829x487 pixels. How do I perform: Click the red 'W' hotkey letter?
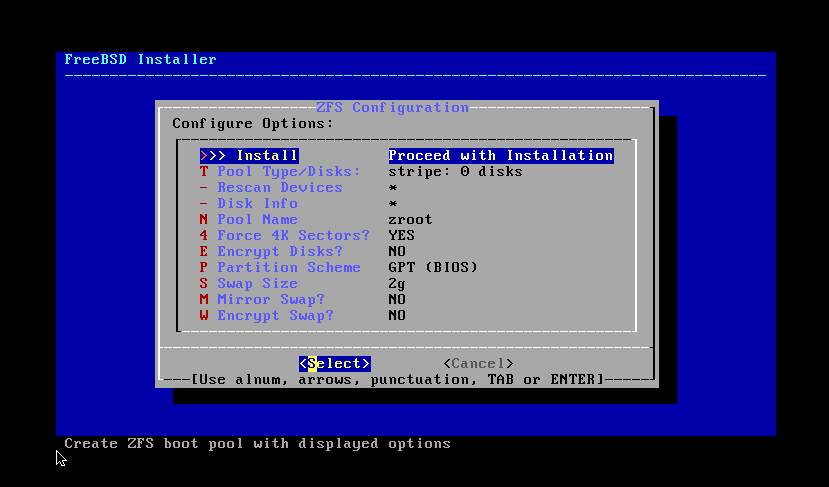pos(204,315)
